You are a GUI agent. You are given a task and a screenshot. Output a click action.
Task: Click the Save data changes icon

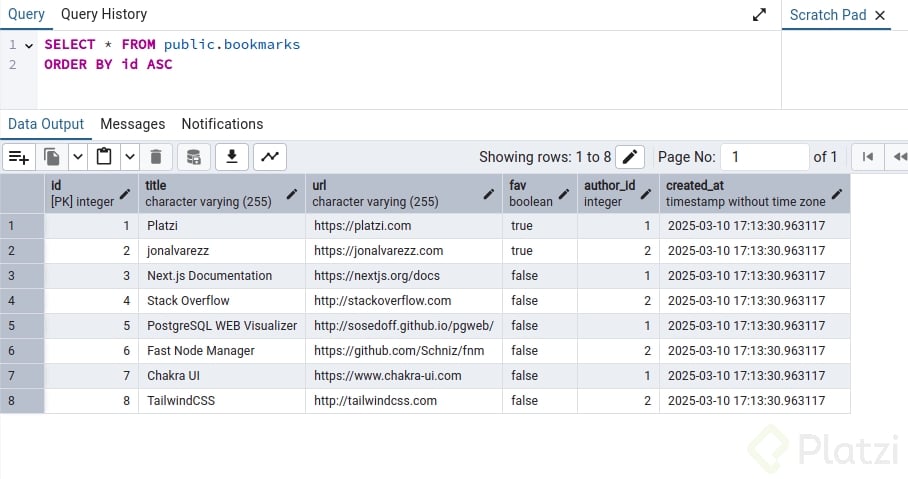point(194,157)
